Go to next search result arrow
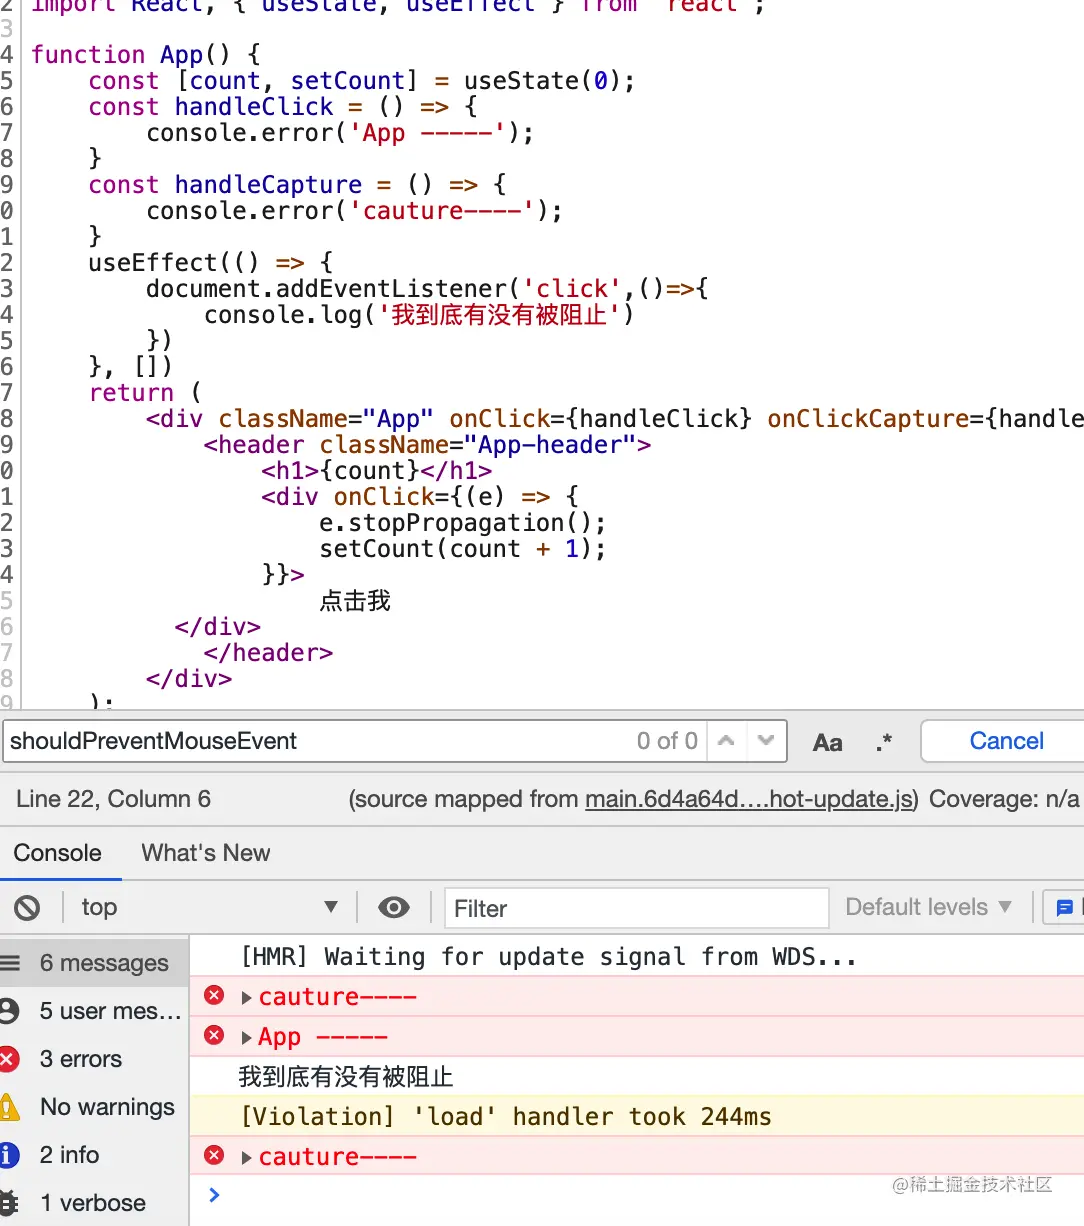Image resolution: width=1084 pixels, height=1226 pixels. (x=766, y=741)
